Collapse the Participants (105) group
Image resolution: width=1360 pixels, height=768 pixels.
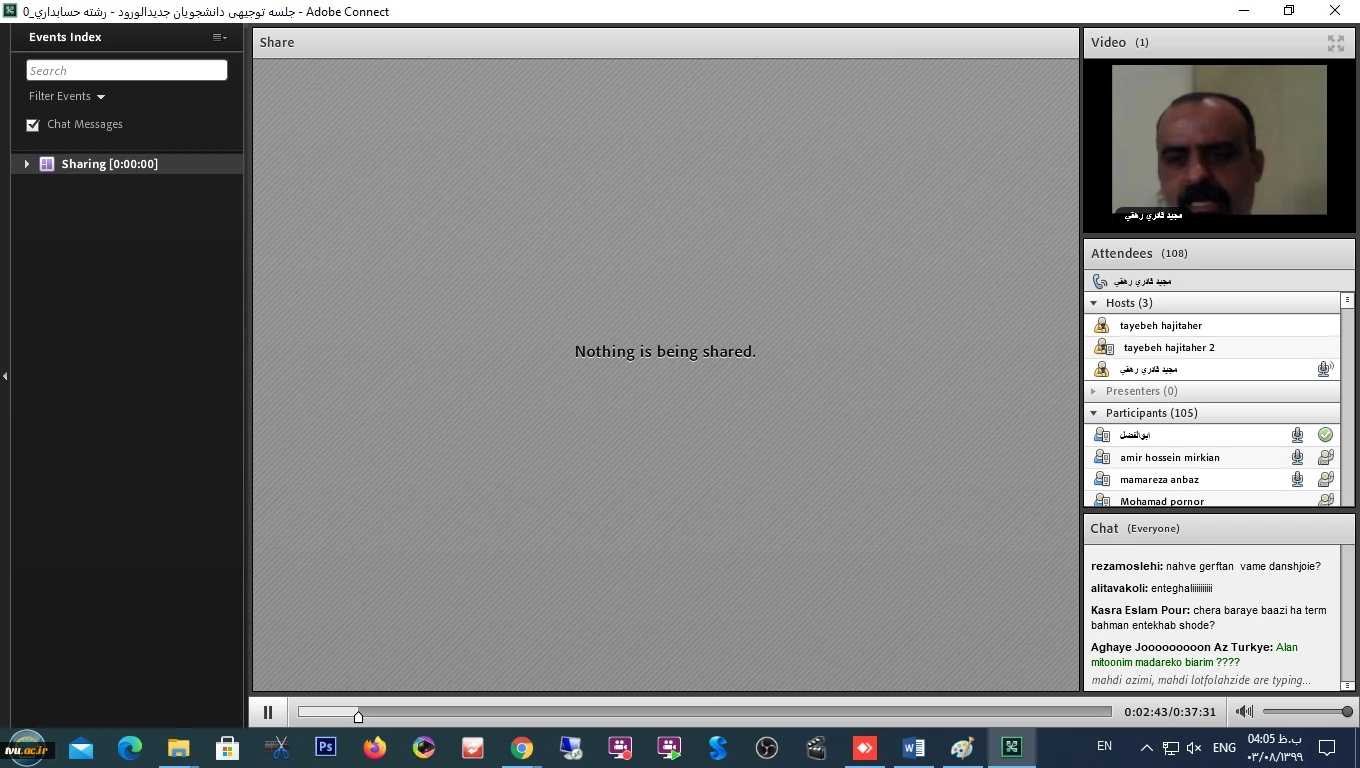(x=1094, y=413)
